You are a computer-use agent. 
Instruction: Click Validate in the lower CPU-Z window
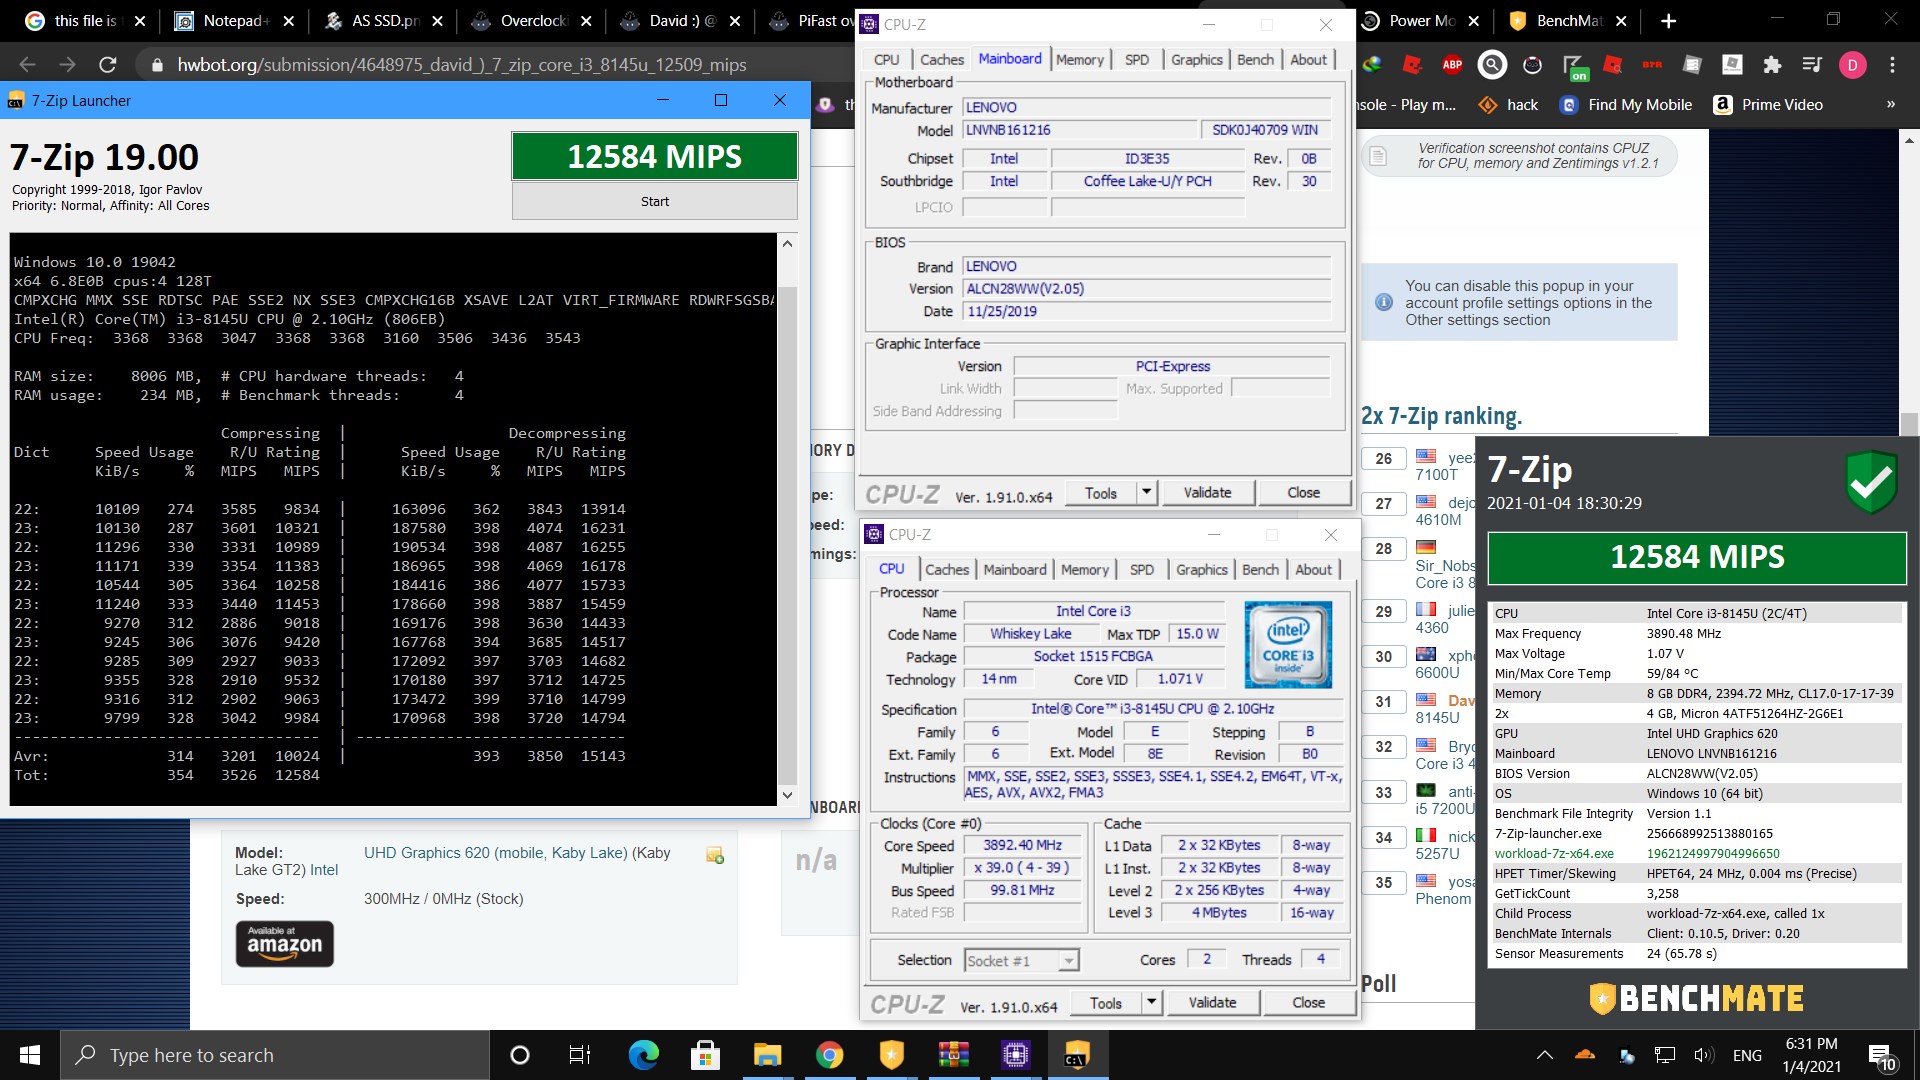tap(1212, 1003)
